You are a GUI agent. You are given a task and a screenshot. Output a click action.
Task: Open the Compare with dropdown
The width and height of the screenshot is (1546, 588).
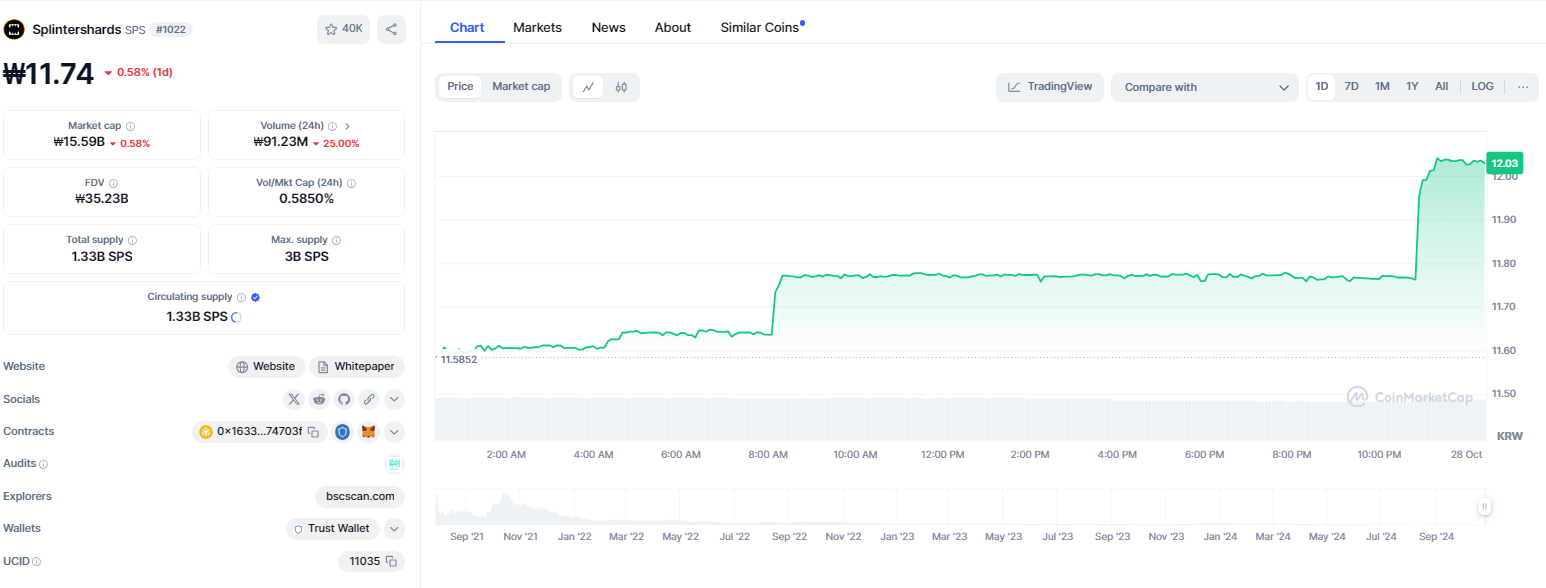pos(1204,87)
